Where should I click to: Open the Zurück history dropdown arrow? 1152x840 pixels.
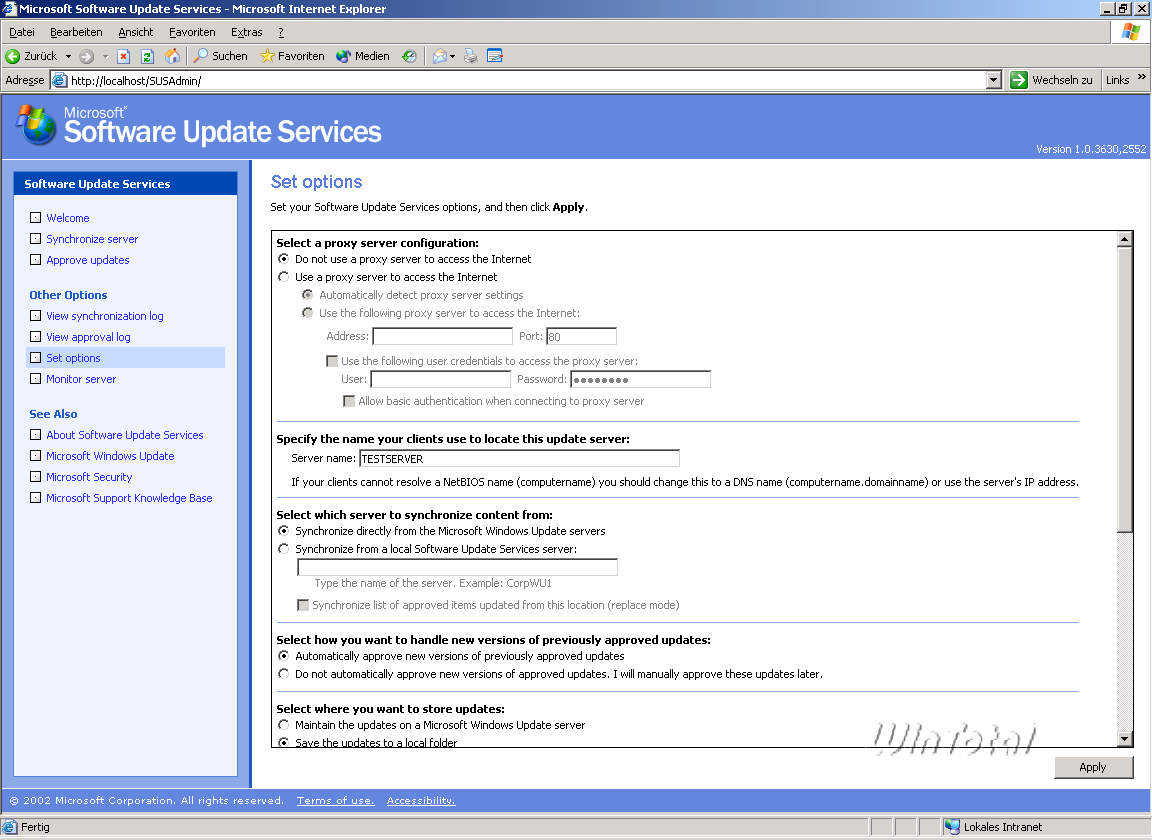coord(68,56)
